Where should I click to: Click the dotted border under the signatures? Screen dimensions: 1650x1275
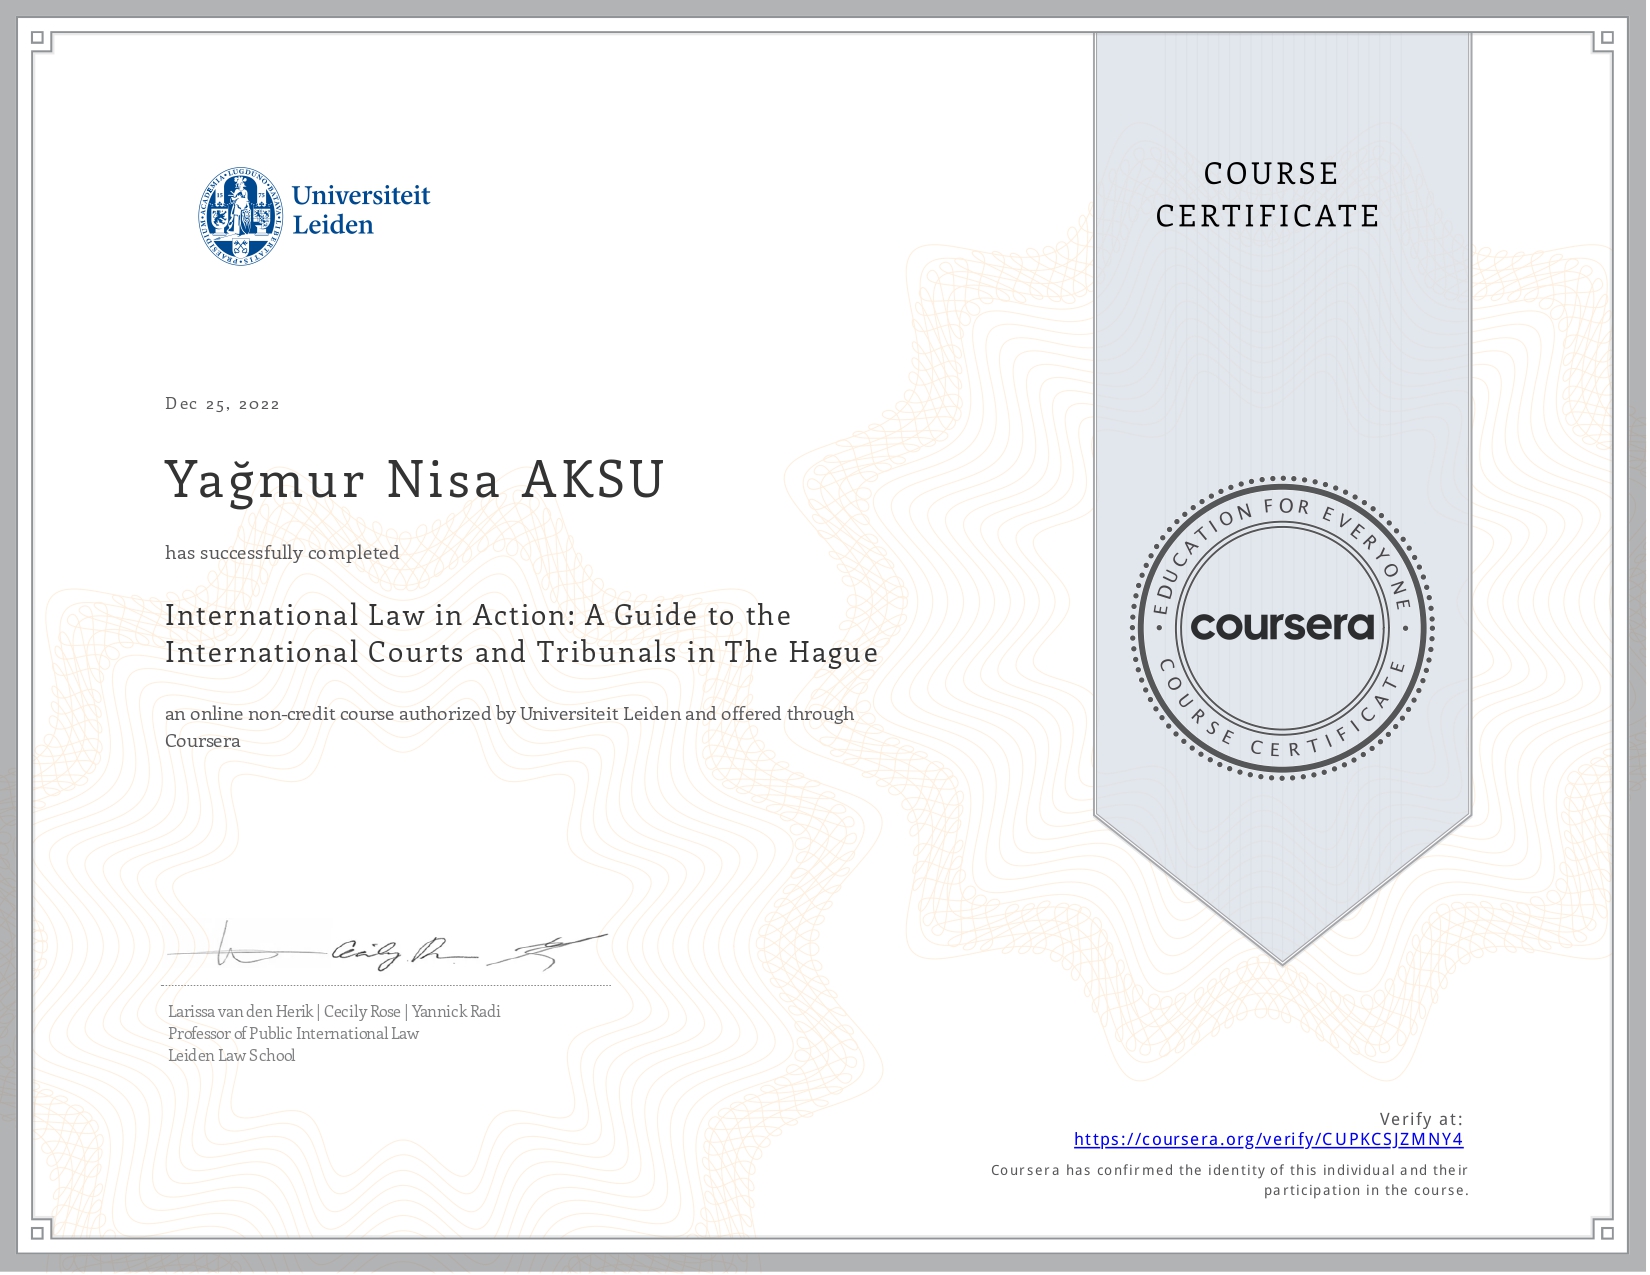[386, 986]
